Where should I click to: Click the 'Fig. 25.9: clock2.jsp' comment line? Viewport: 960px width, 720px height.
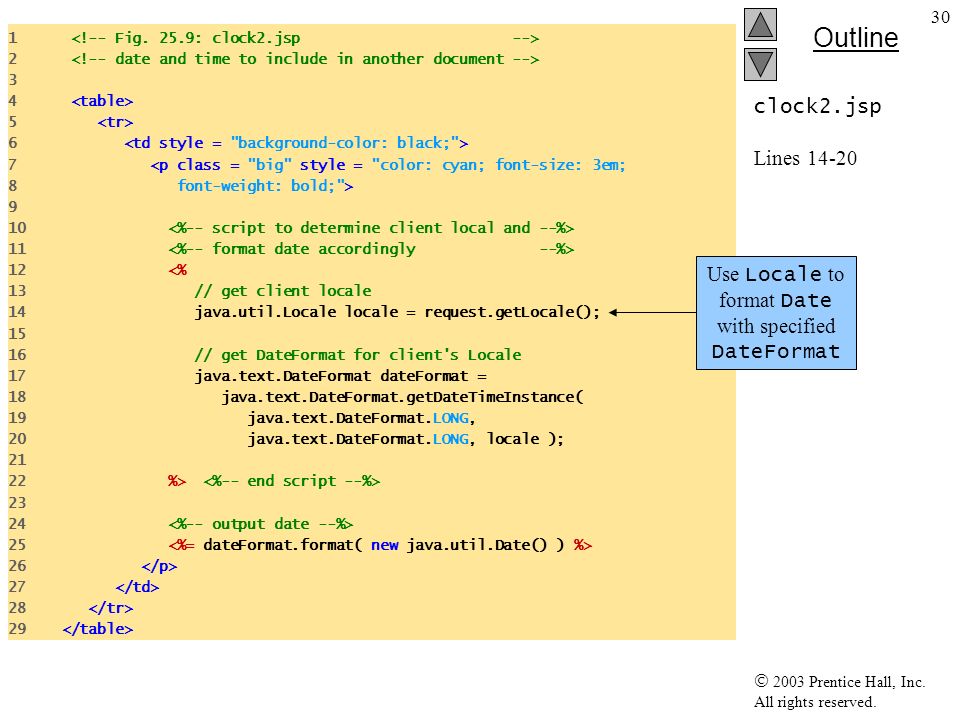pos(305,38)
